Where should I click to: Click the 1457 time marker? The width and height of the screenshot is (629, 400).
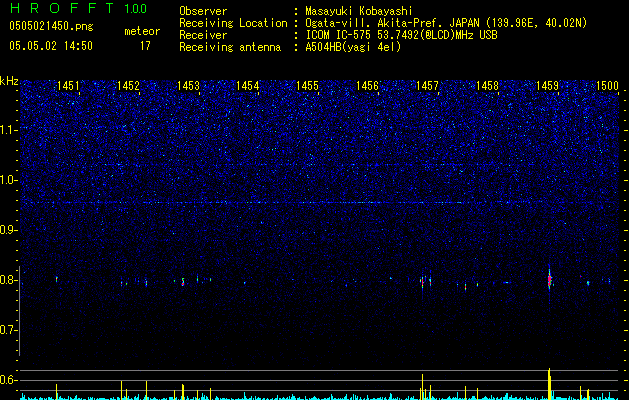coord(427,86)
